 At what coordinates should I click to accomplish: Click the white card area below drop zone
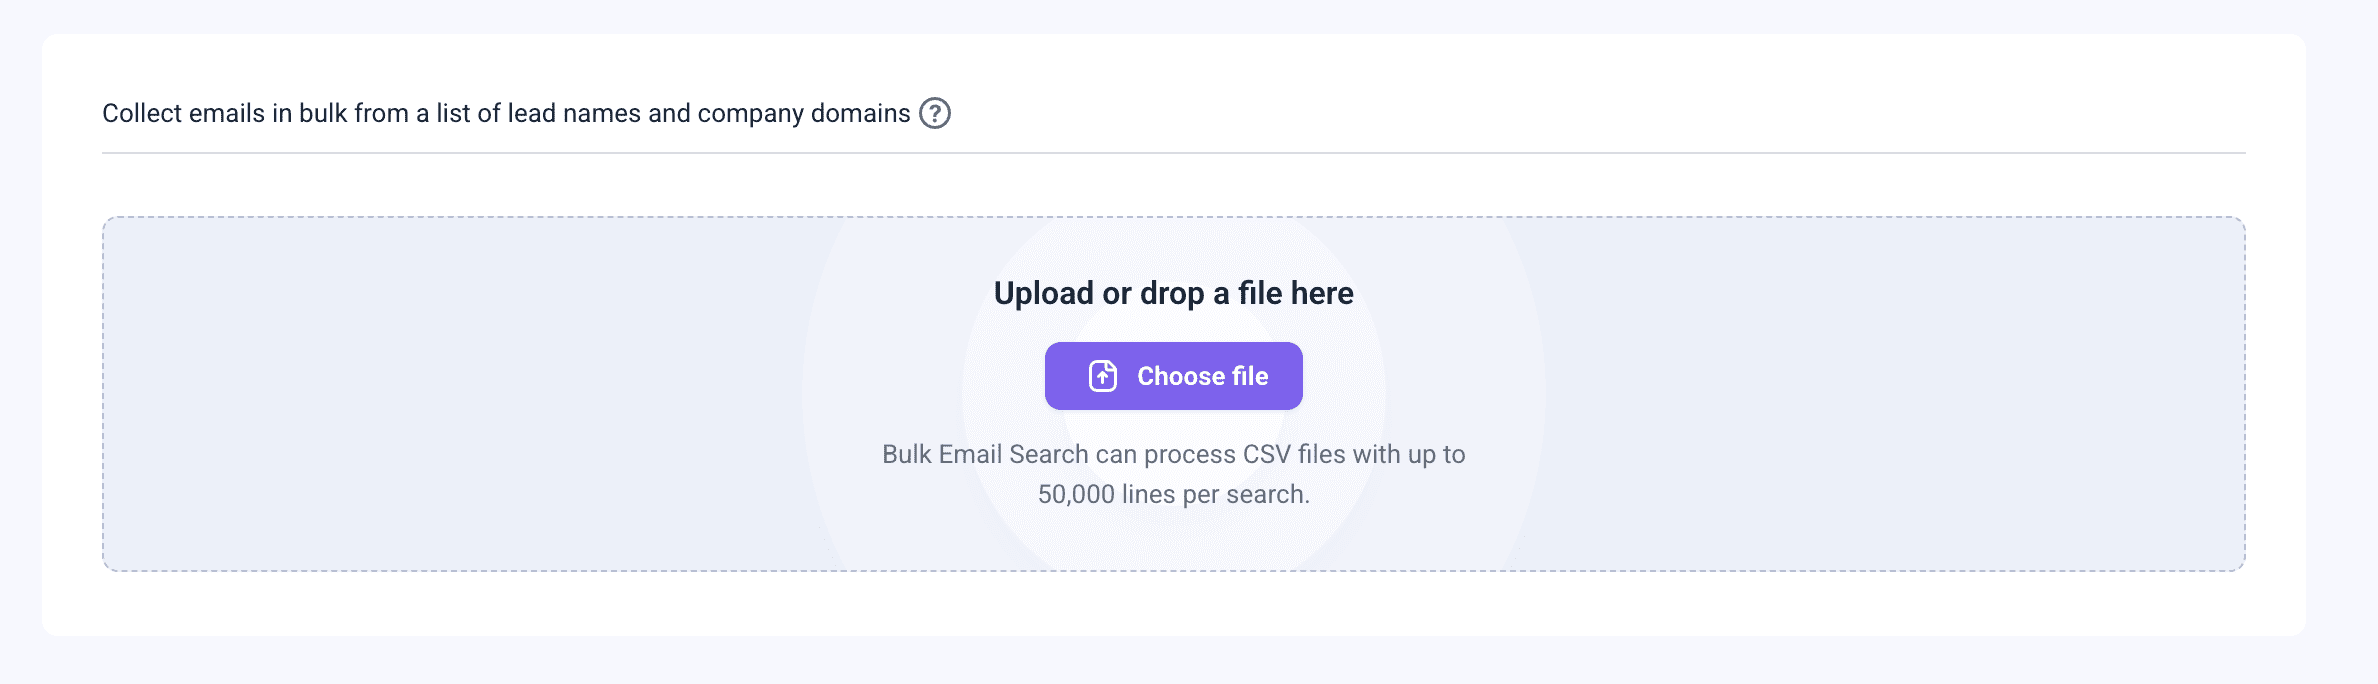(1173, 604)
